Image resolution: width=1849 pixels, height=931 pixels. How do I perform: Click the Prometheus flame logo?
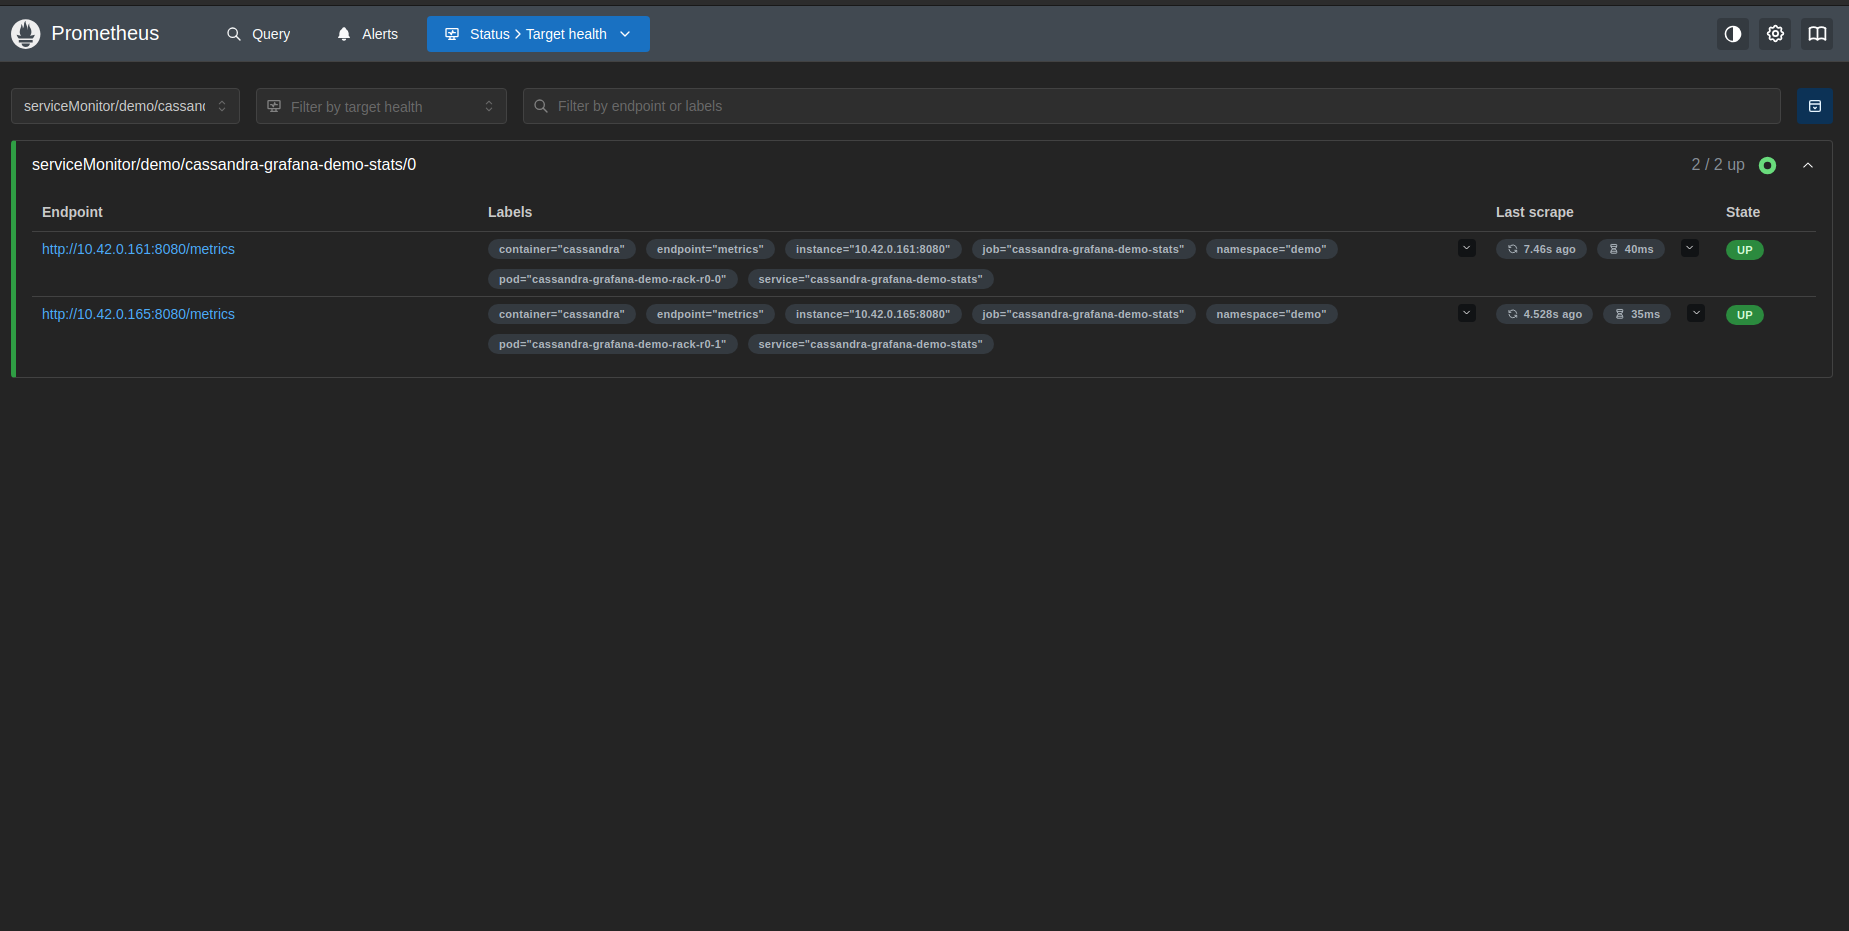click(26, 34)
